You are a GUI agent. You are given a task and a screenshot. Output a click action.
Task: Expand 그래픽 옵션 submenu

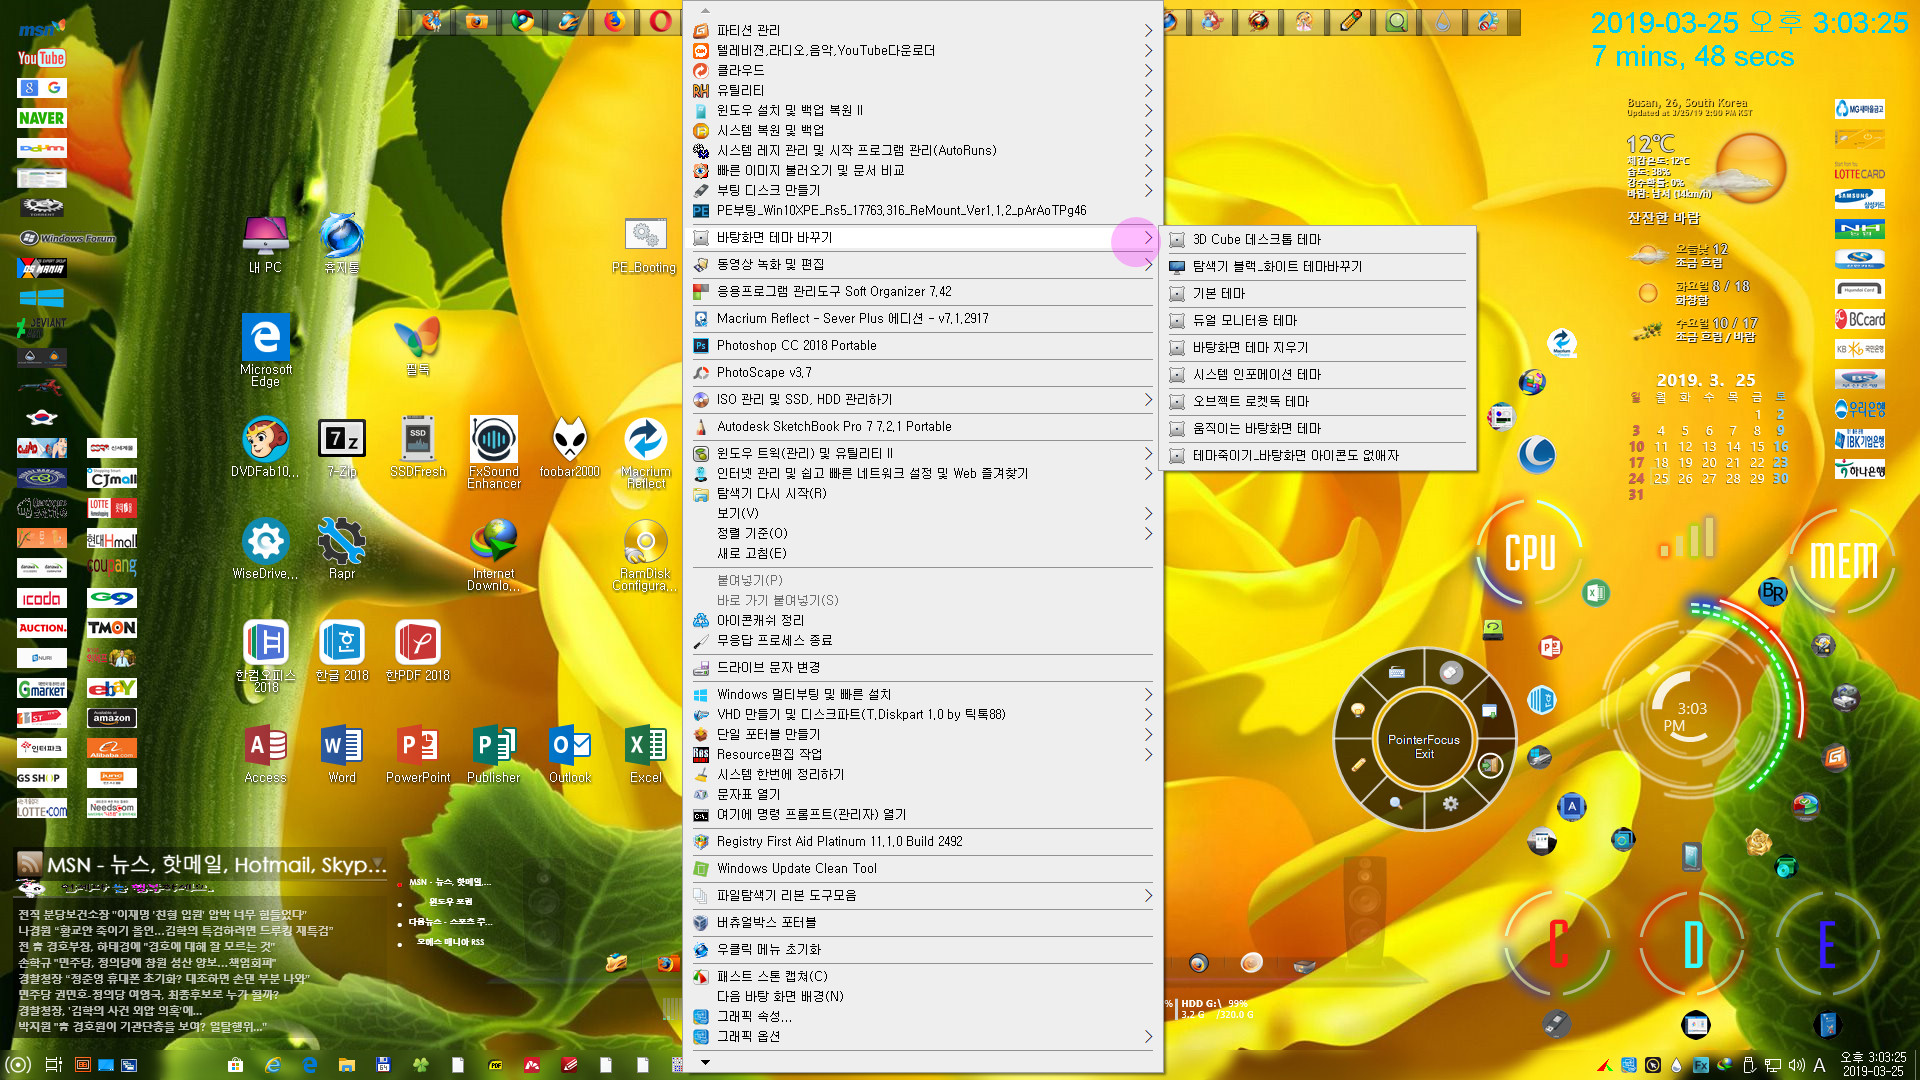click(x=922, y=1036)
